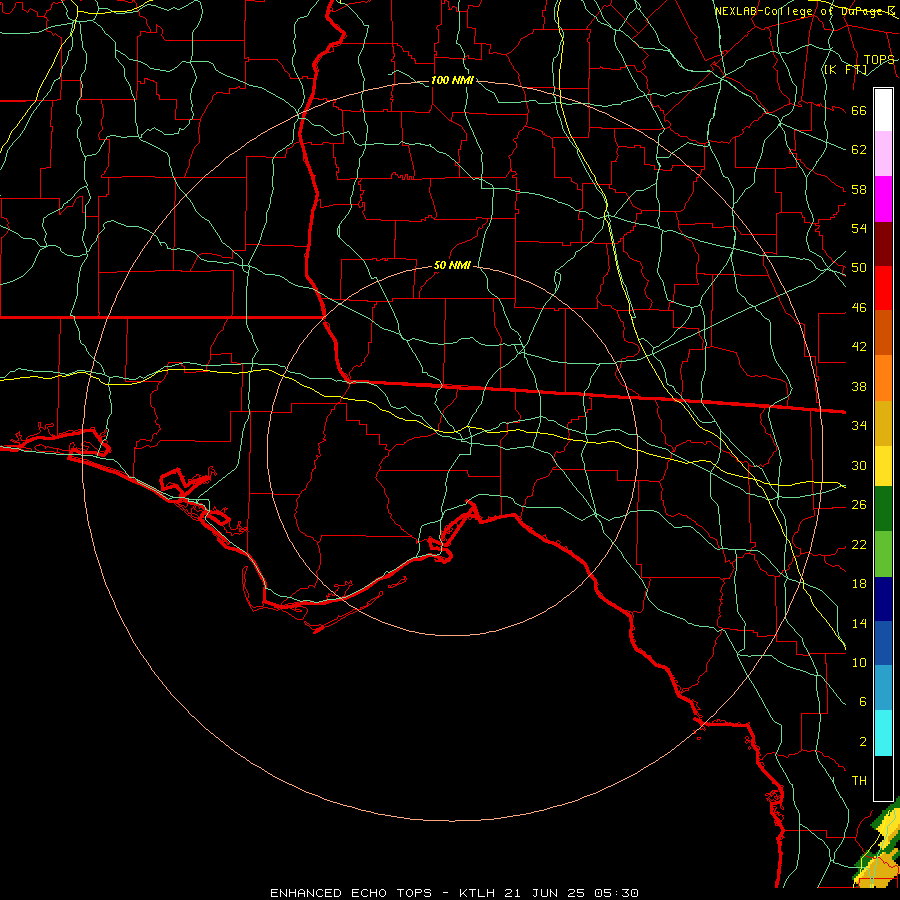Click the "(K FT)" units label

pos(845,69)
